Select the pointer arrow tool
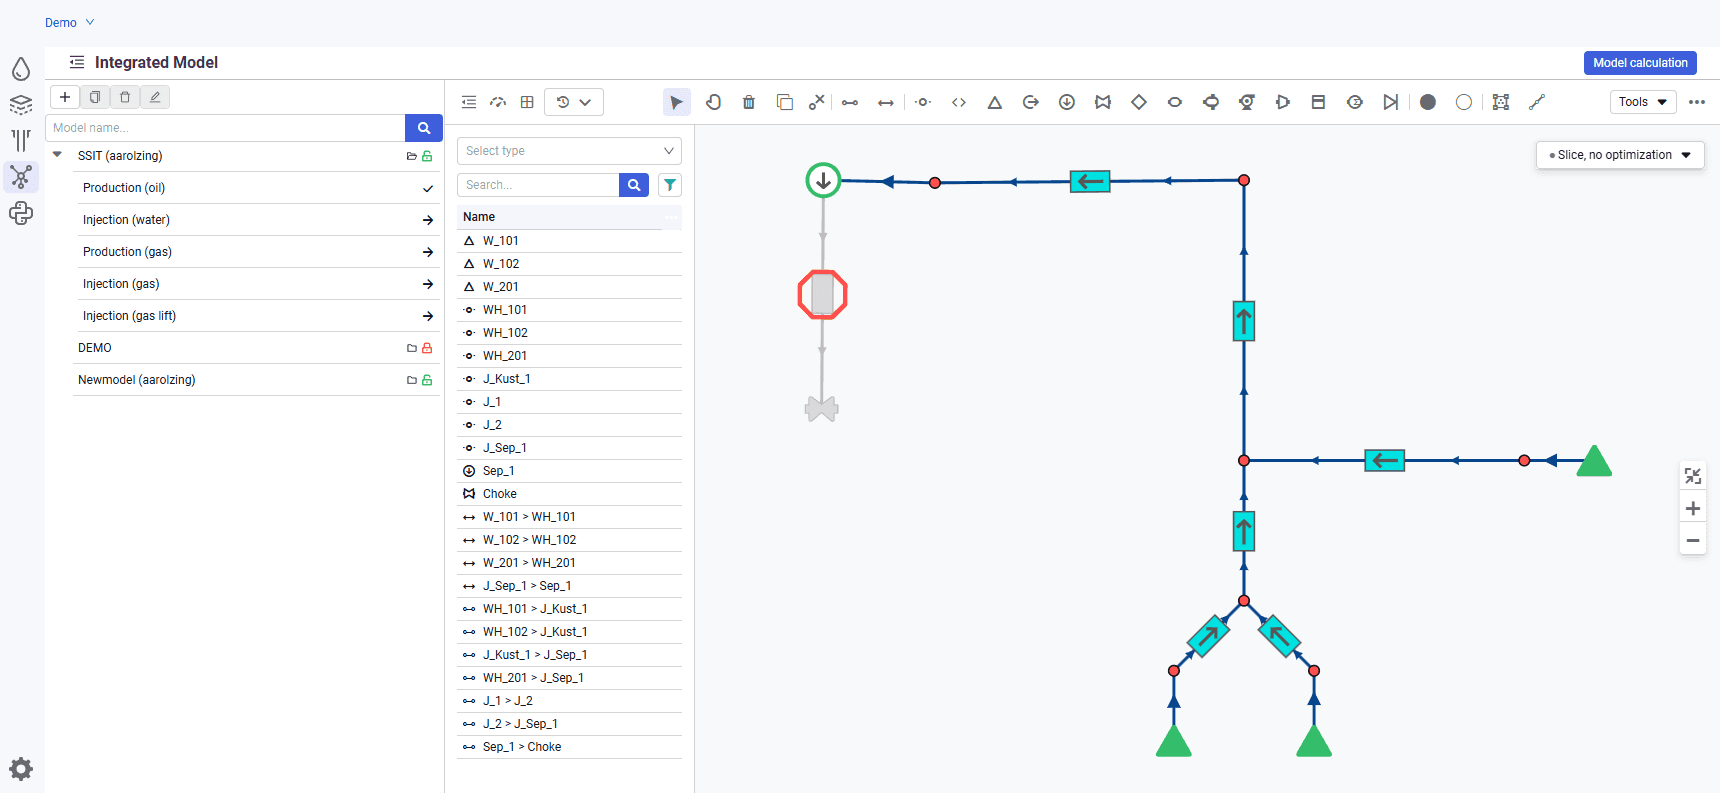This screenshot has width=1720, height=793. click(x=677, y=102)
